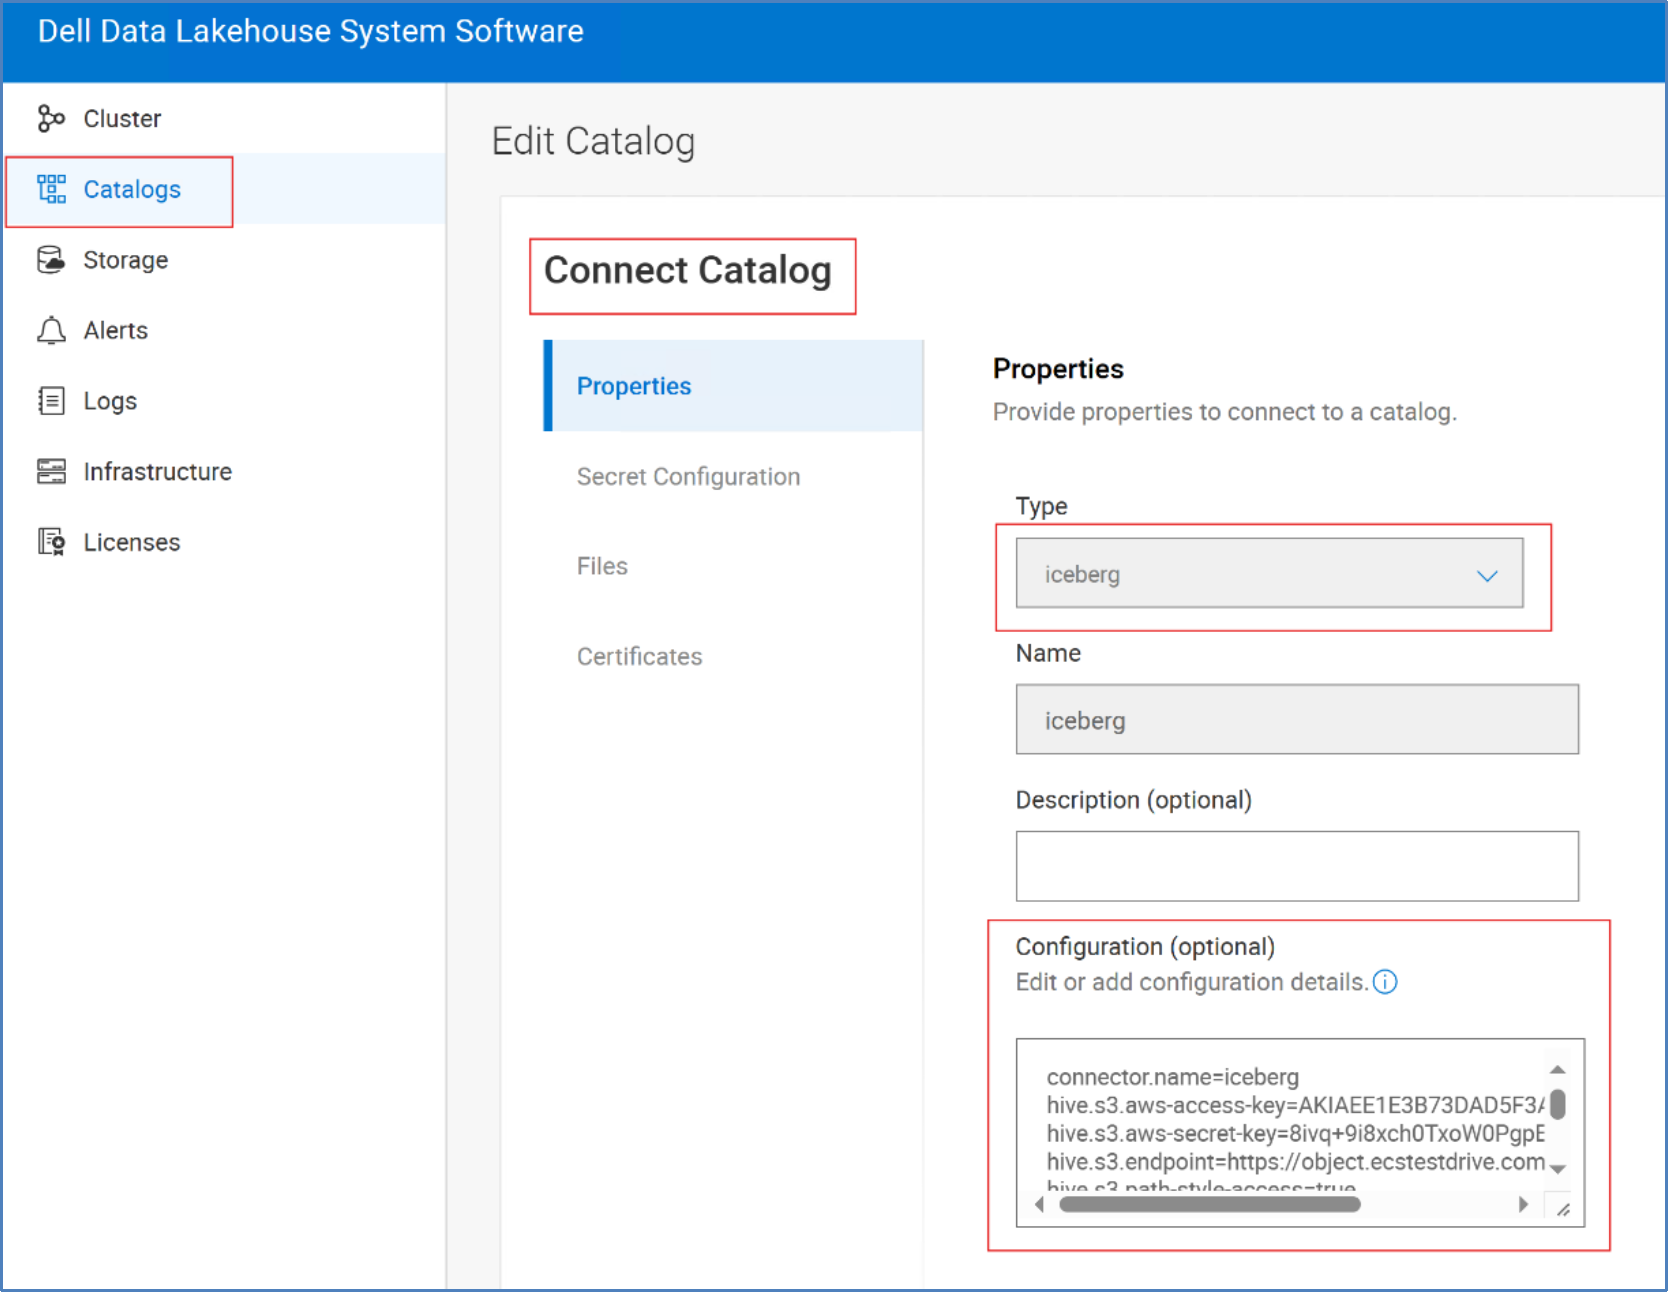Open the Type dropdown showing iceberg
Screen dimensions: 1669x1292
(1269, 573)
